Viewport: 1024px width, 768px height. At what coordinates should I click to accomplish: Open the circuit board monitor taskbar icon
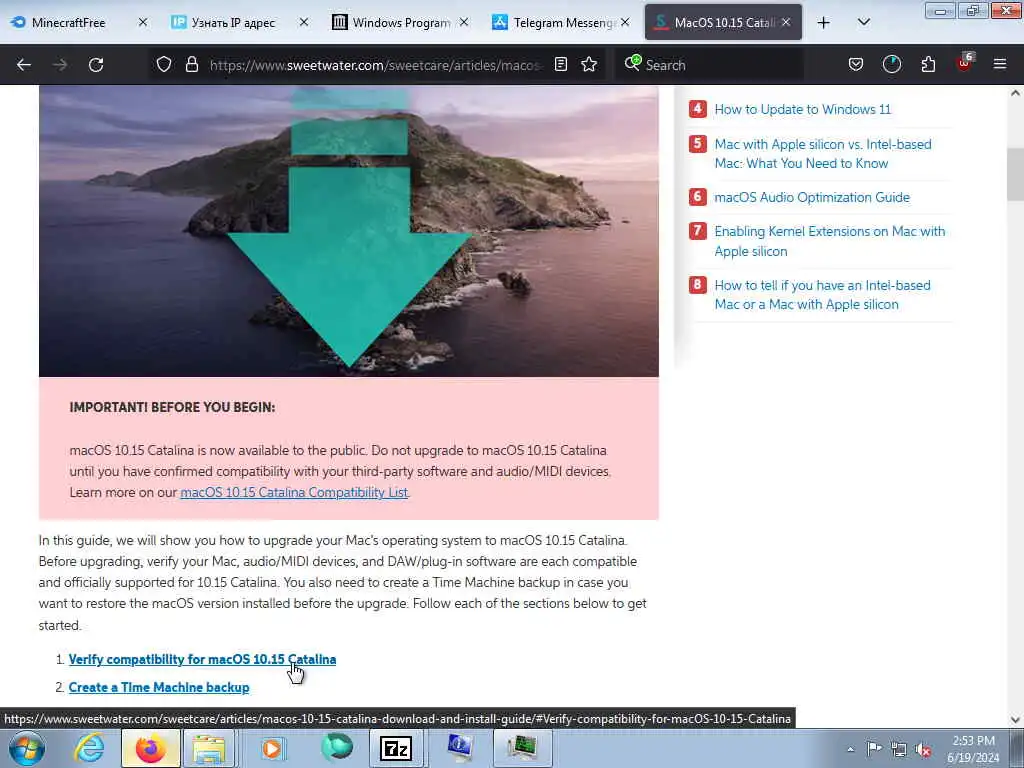click(x=522, y=748)
